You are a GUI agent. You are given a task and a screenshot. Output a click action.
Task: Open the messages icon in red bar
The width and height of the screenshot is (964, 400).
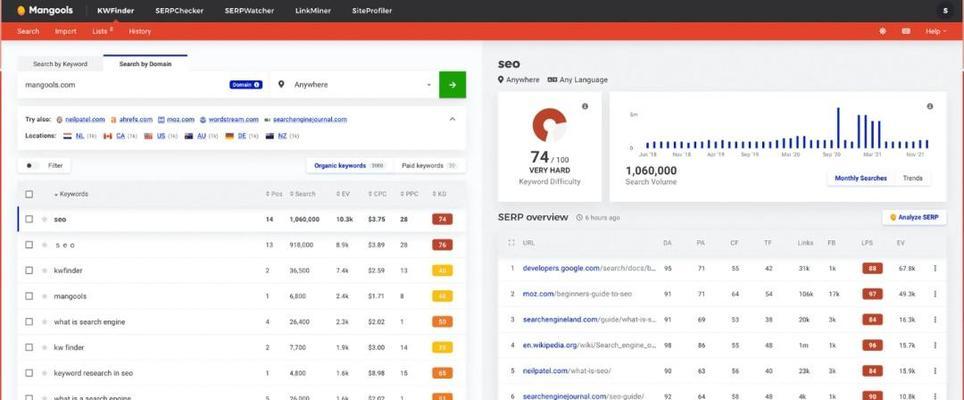tap(906, 31)
